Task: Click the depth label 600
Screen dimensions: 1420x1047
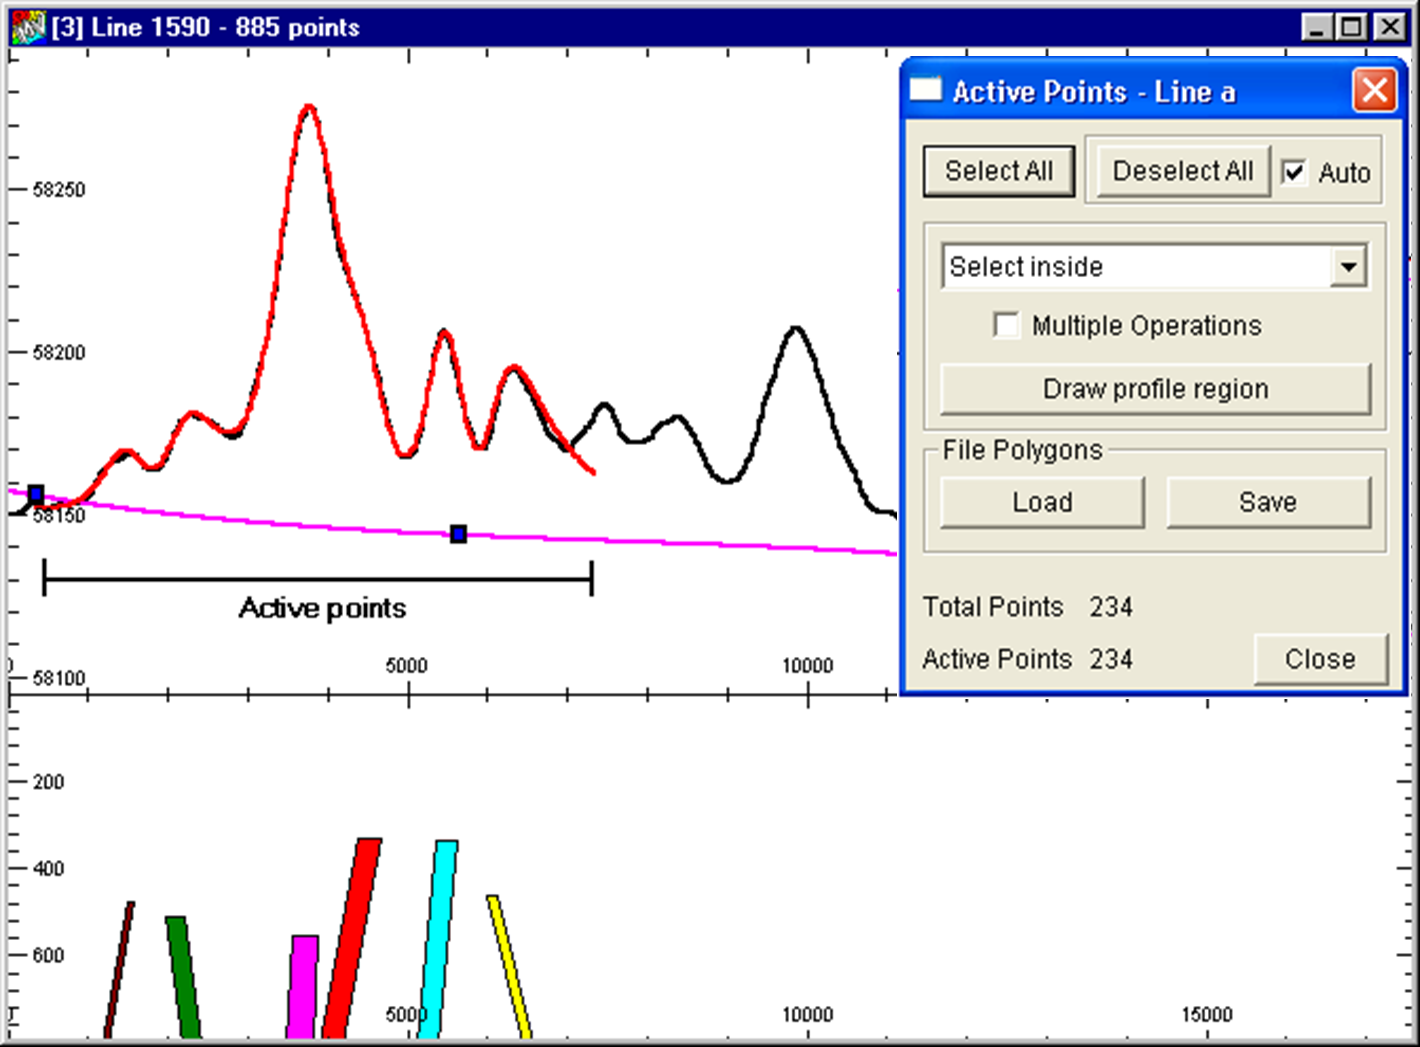Action: tap(48, 955)
